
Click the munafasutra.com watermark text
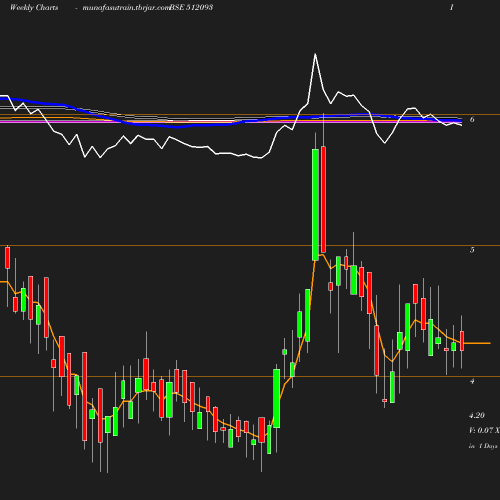pyautogui.click(x=126, y=8)
